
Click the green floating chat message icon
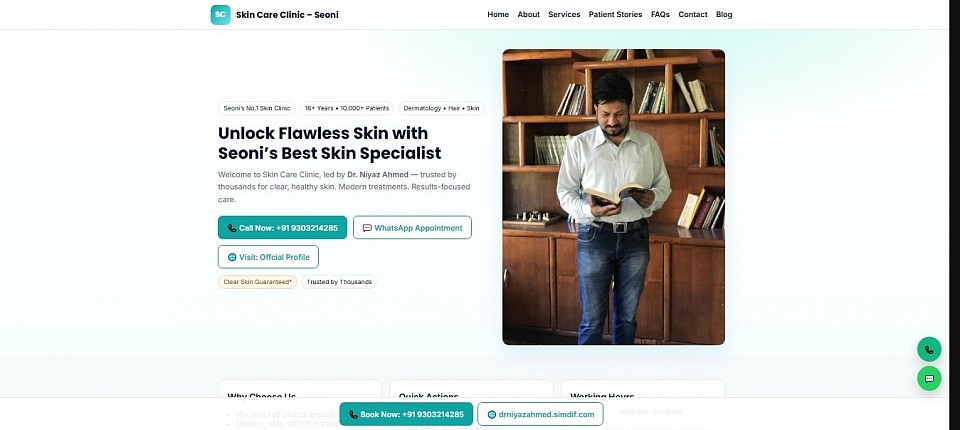[929, 378]
